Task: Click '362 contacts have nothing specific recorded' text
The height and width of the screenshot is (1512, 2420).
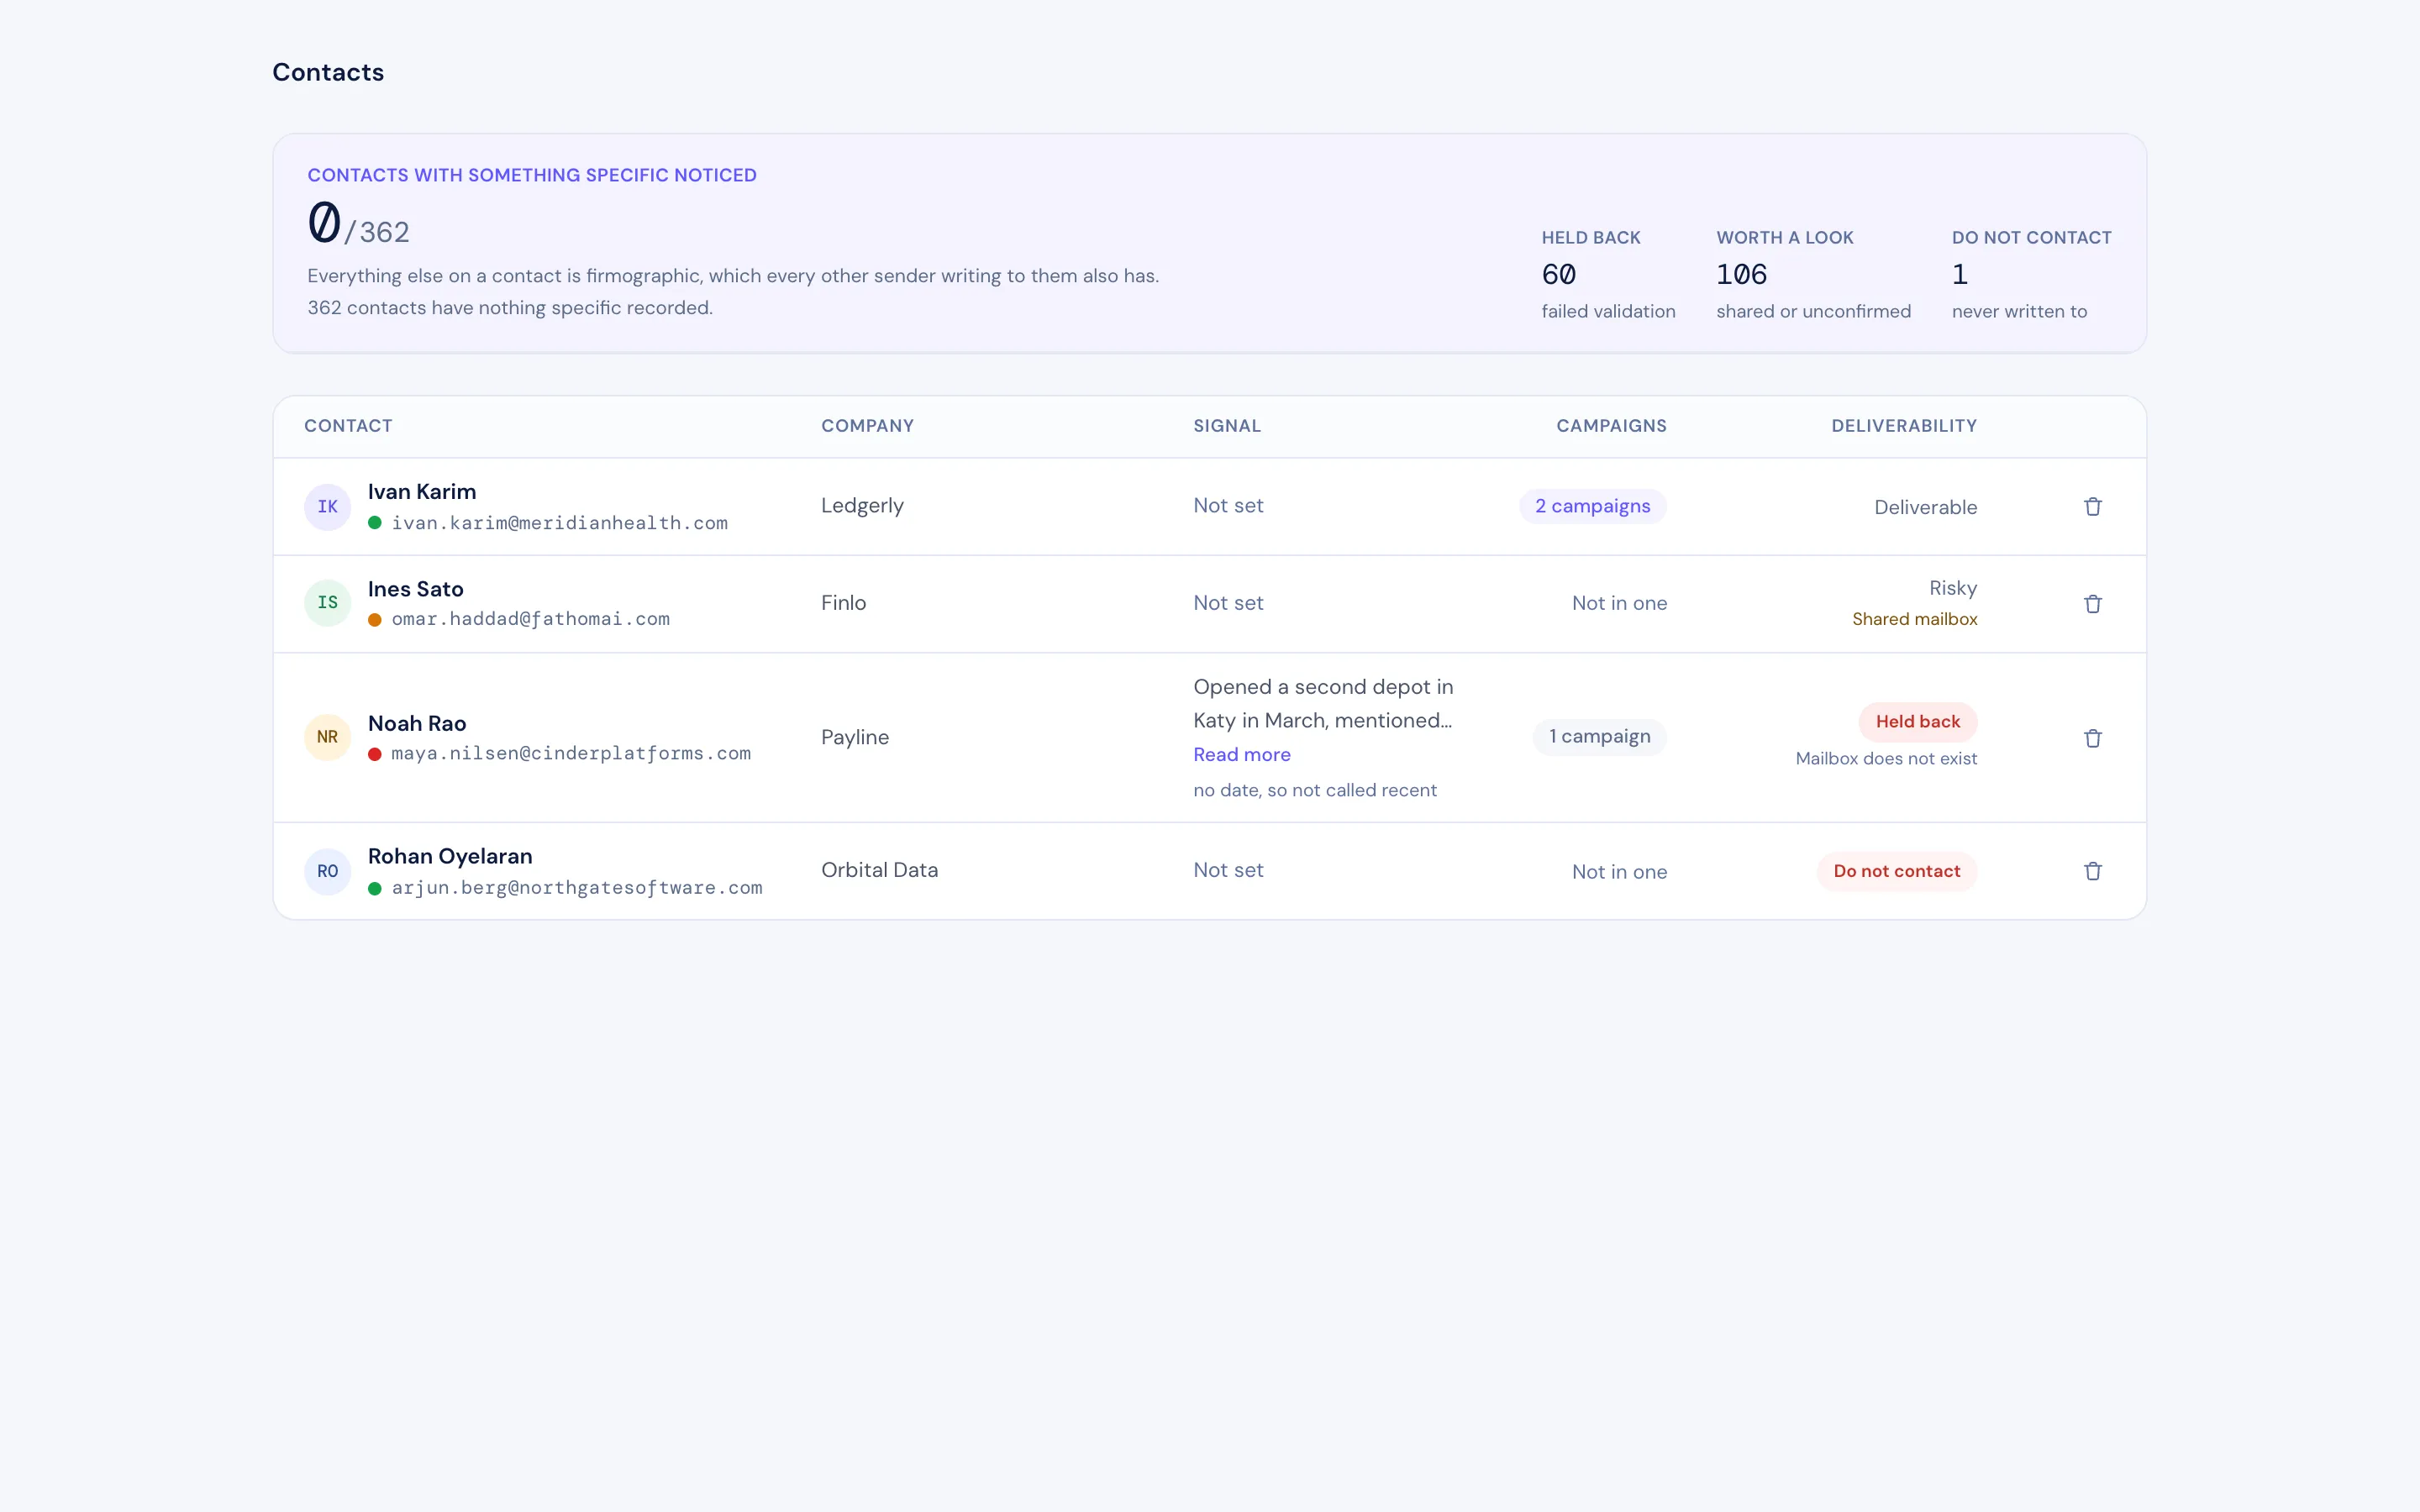Action: coord(510,308)
